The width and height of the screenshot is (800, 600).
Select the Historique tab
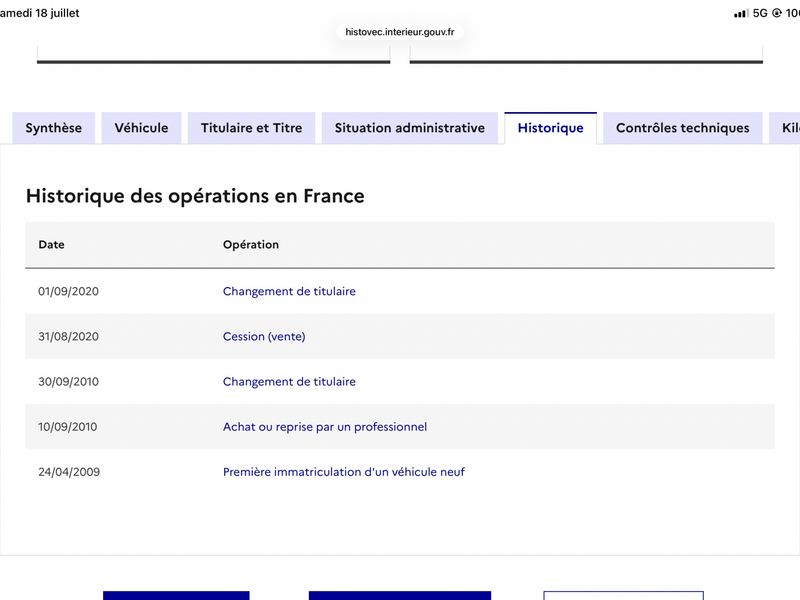pyautogui.click(x=551, y=128)
